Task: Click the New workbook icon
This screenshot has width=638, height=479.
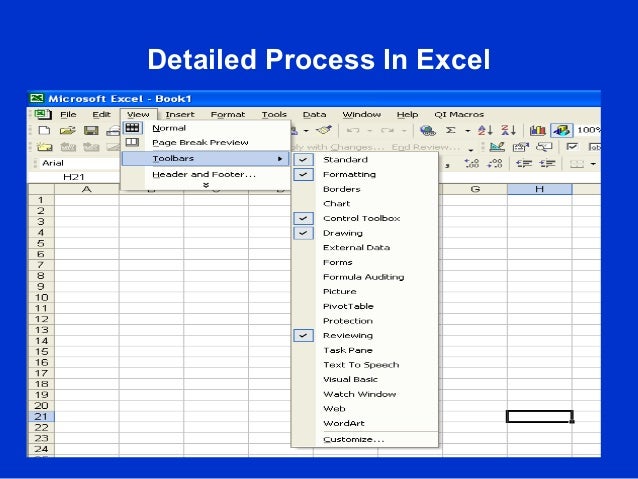Action: click(44, 131)
